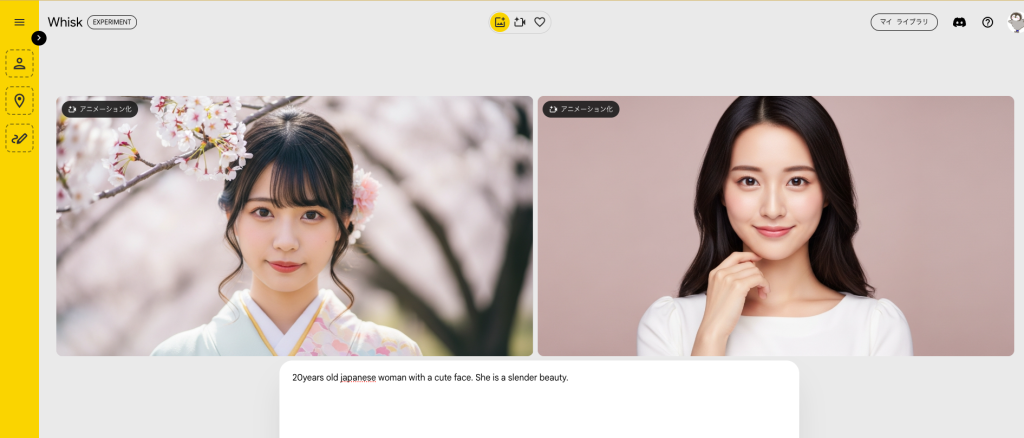Animate the white blouse woman image with アニメーション化
This screenshot has height=438, width=1024.
[580, 109]
